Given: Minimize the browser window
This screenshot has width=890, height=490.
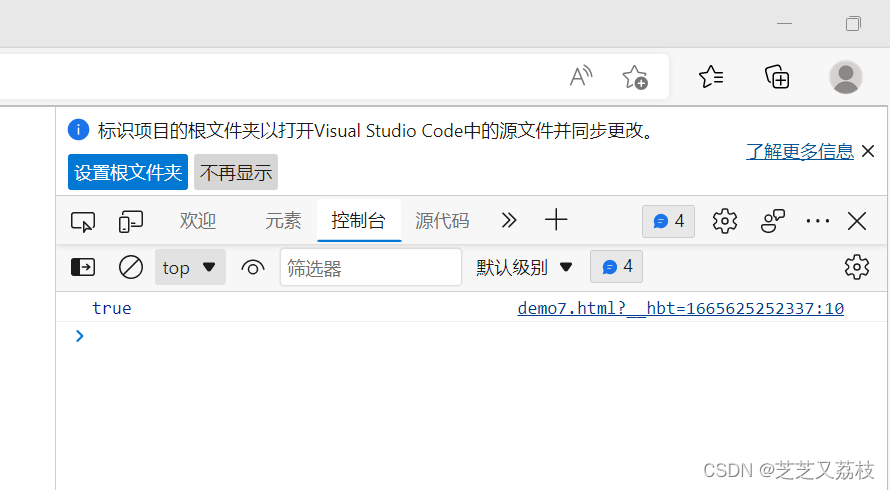Looking at the screenshot, I should (784, 23).
